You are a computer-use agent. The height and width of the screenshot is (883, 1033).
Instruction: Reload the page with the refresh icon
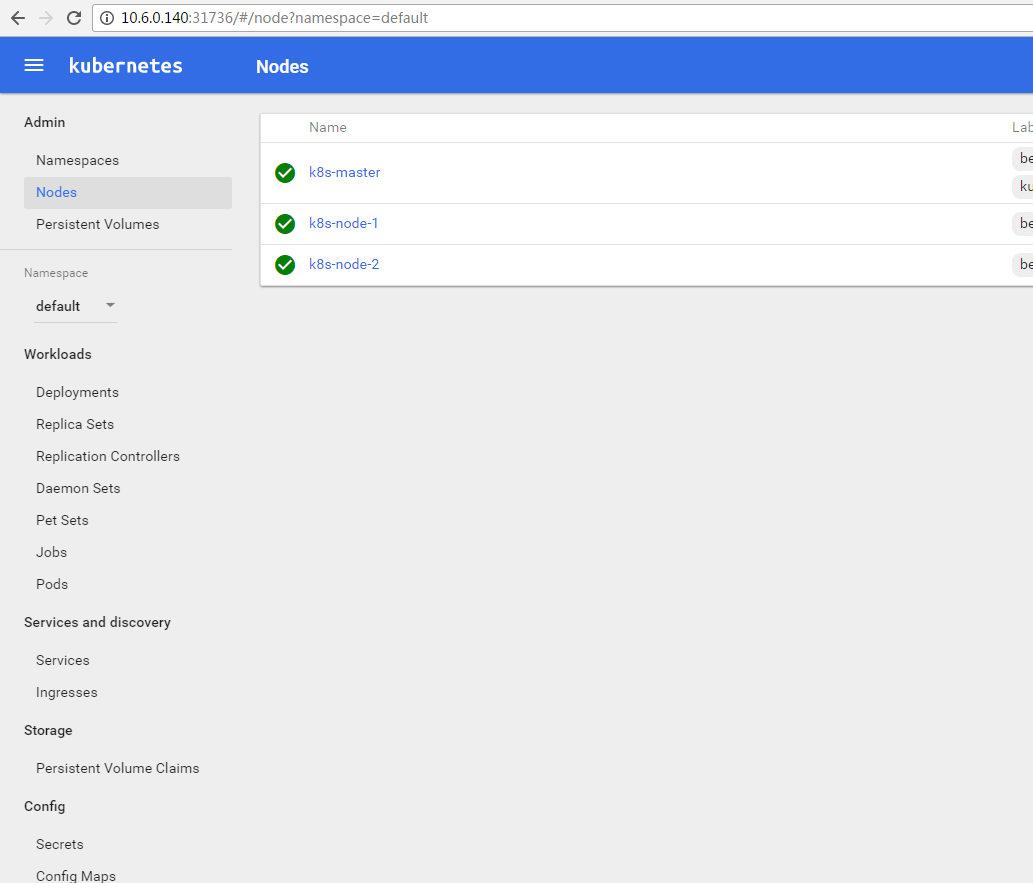pos(74,18)
